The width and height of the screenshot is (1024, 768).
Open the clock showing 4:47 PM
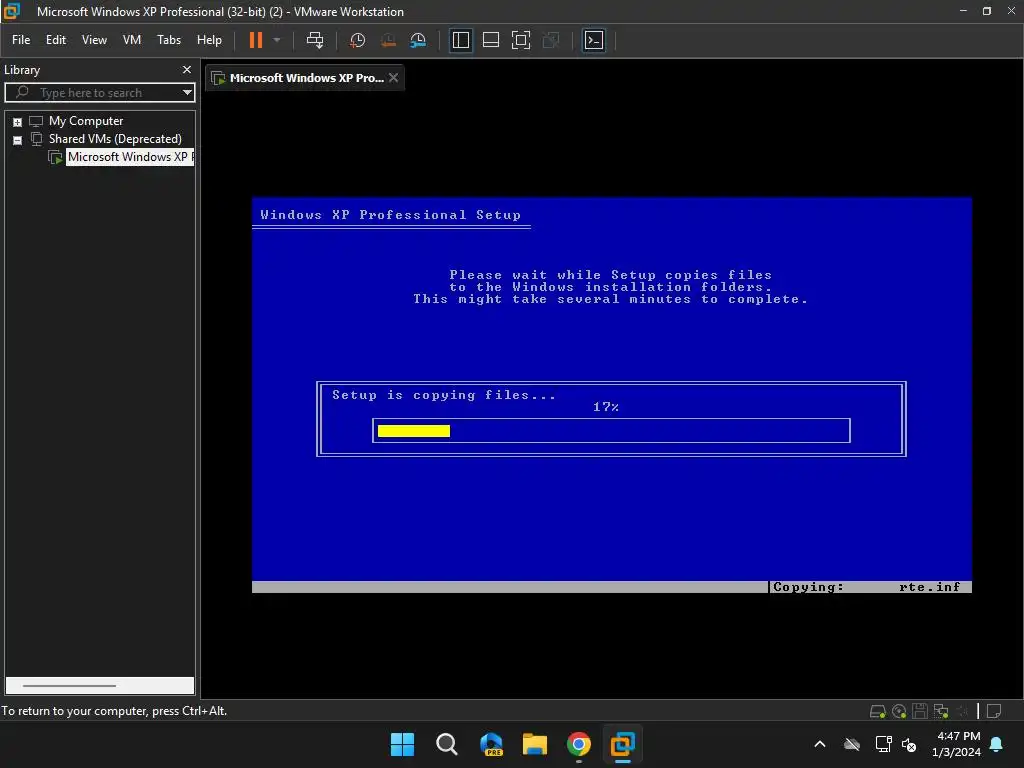click(956, 744)
